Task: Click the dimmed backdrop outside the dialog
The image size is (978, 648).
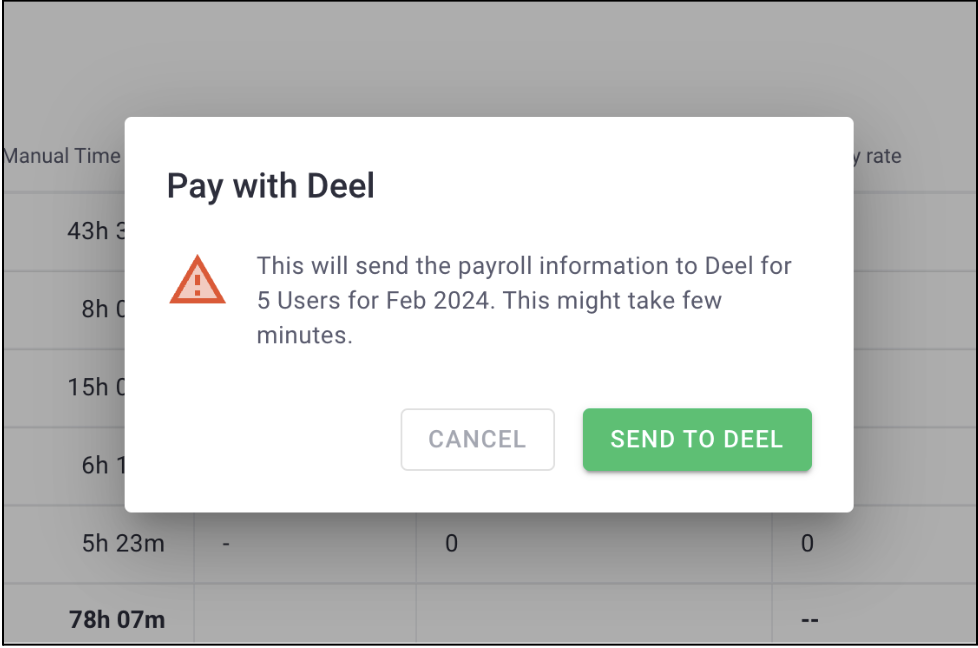Action: click(490, 60)
